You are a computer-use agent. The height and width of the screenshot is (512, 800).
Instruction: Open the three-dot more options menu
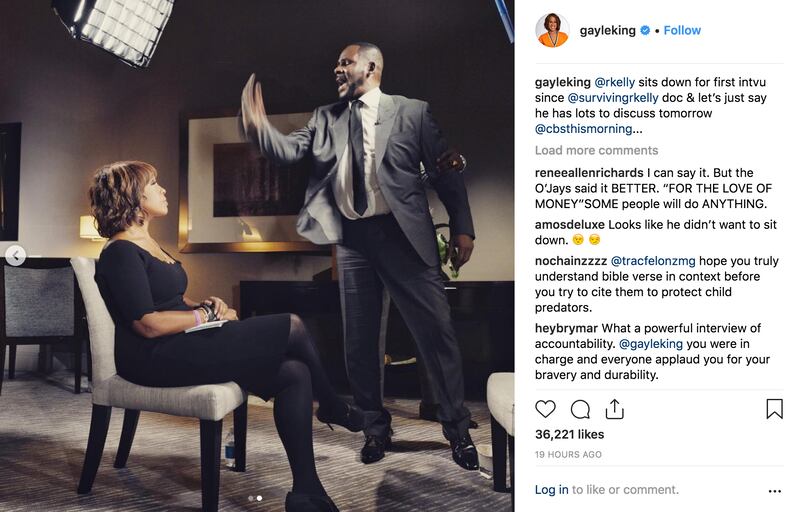pos(774,491)
